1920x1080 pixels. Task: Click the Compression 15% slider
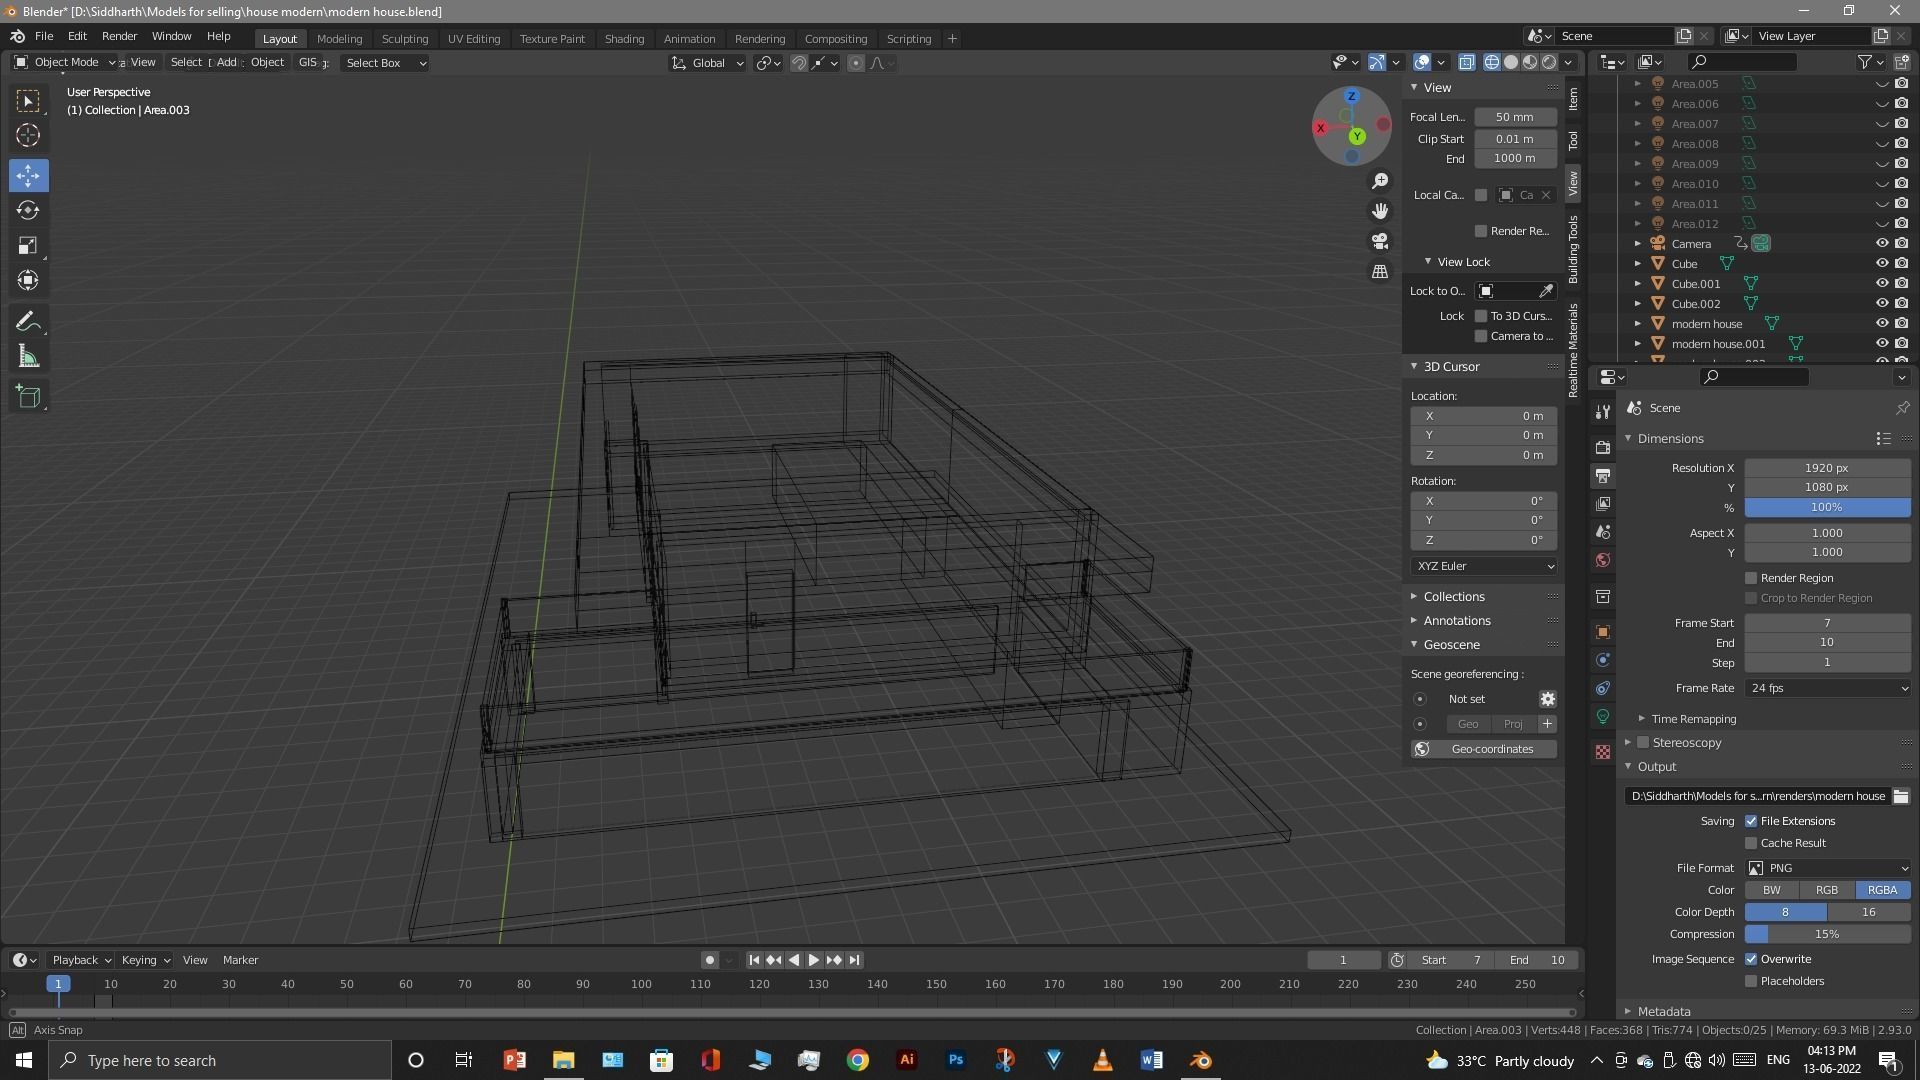[x=1827, y=934]
